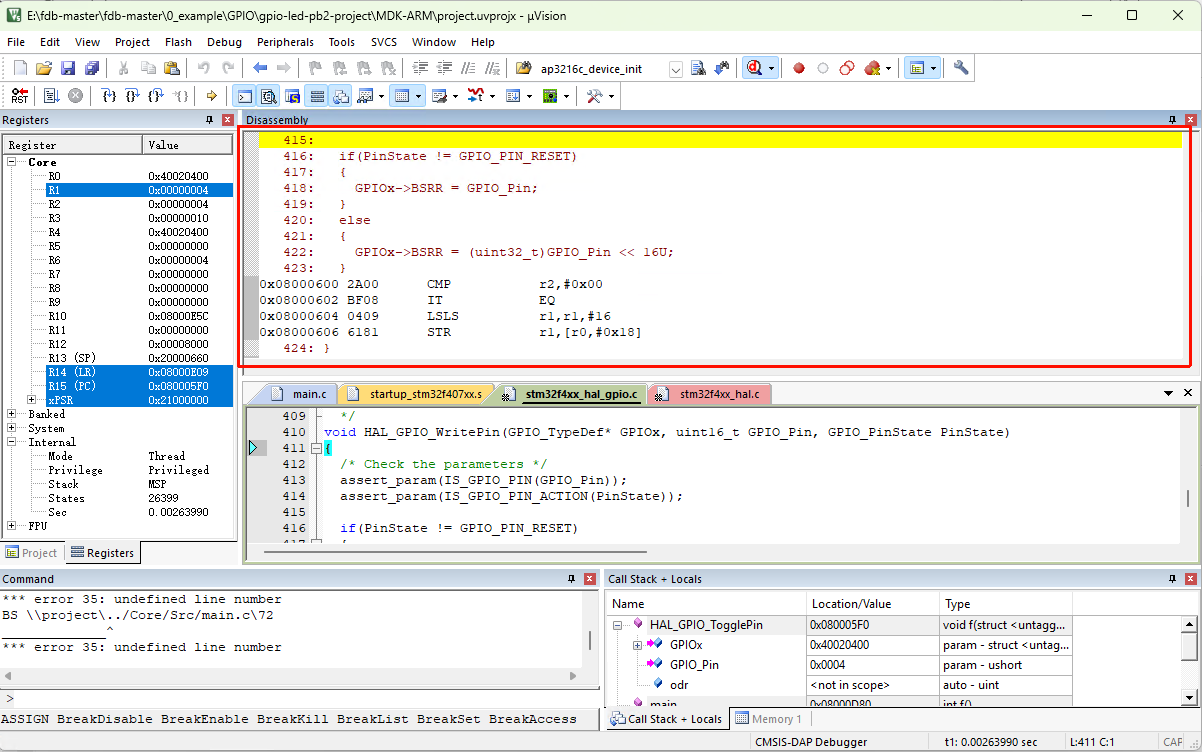Click the Step Over icon
The height and width of the screenshot is (752, 1202).
132,96
